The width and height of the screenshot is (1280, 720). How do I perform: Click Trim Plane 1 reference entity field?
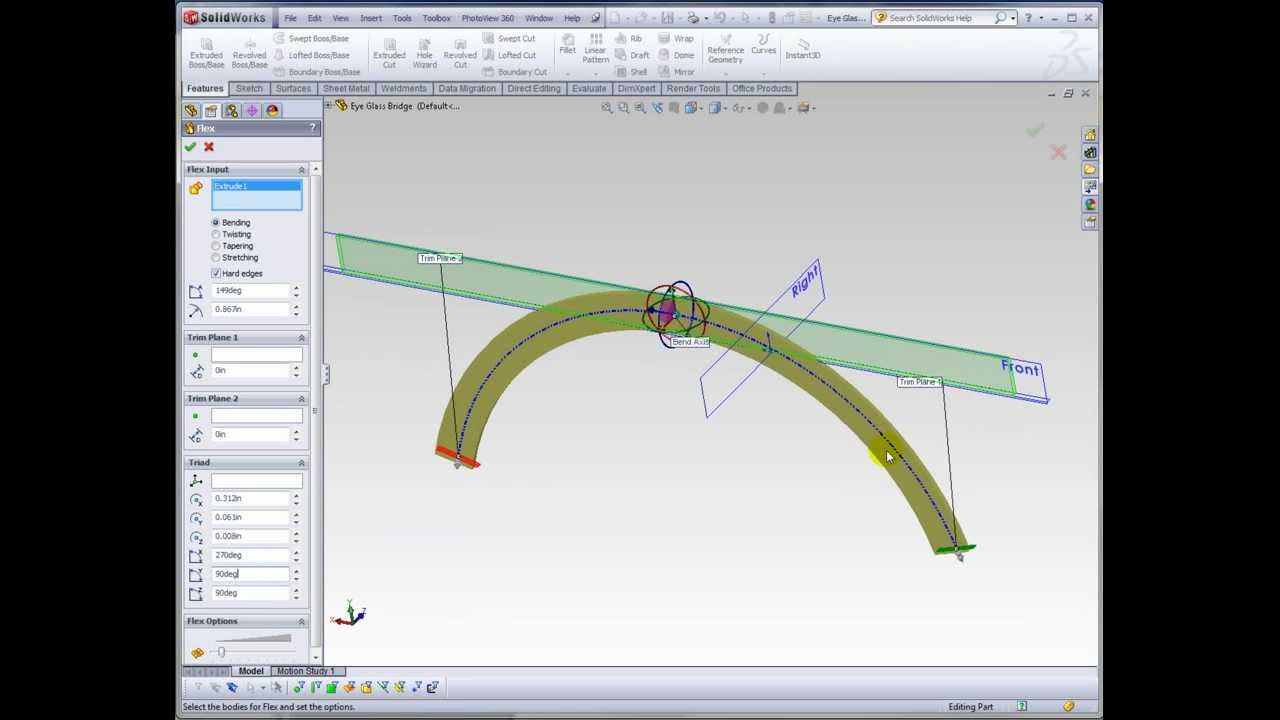click(256, 355)
